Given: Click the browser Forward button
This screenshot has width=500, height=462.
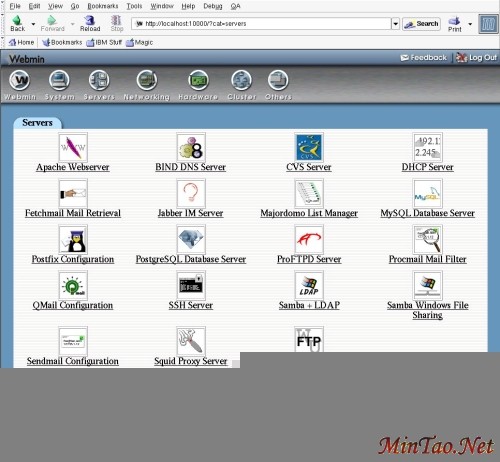Looking at the screenshot, I should pyautogui.click(x=52, y=24).
